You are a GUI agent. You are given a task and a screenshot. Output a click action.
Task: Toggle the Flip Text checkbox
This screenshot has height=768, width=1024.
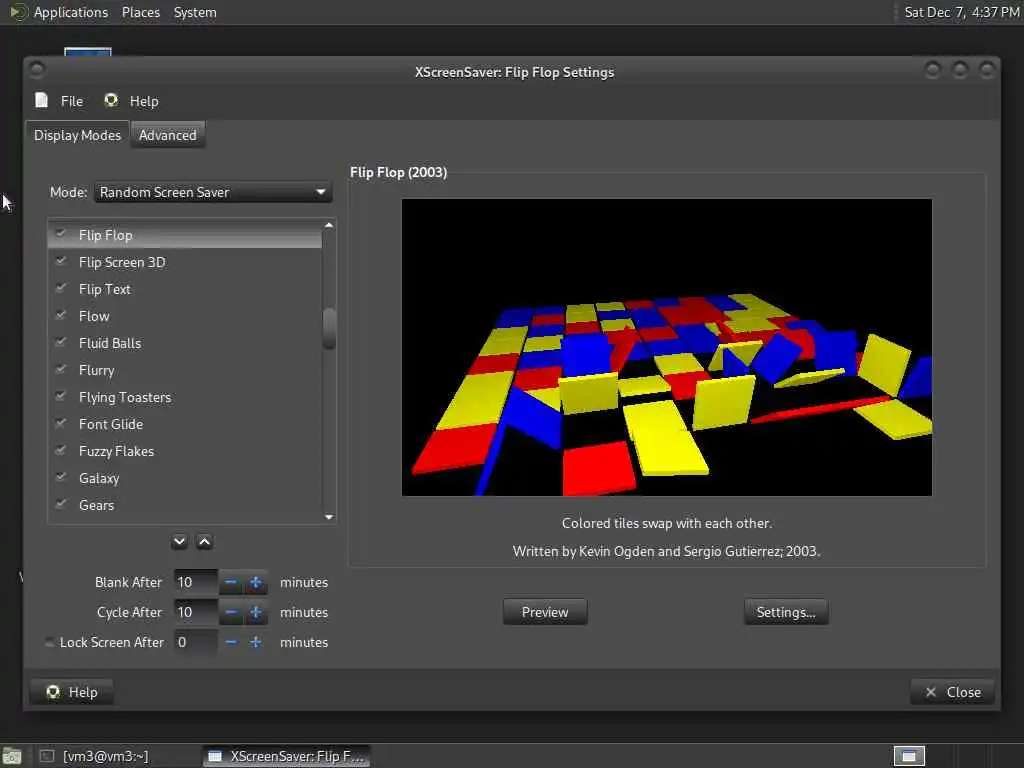pos(61,288)
